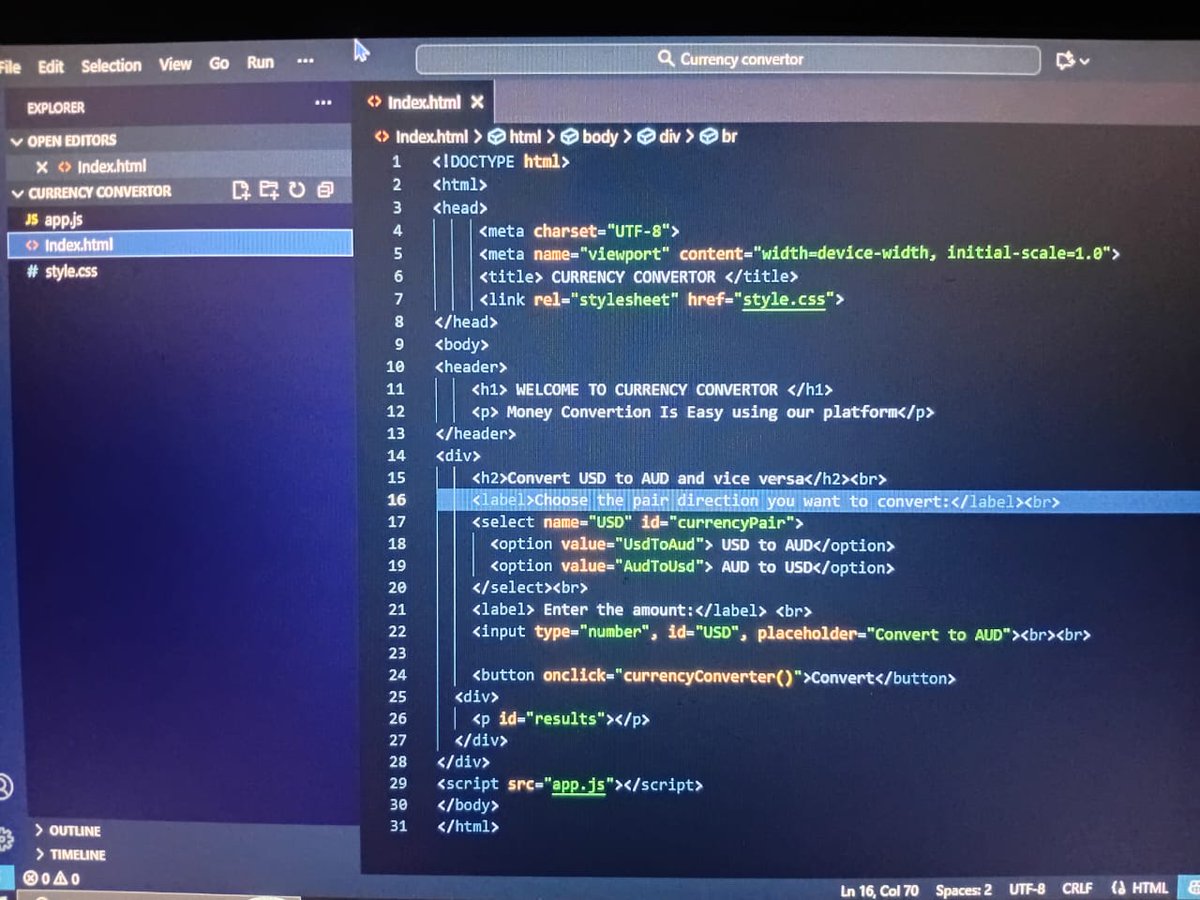
Task: Click the html breadcrumb segment
Action: (525, 136)
